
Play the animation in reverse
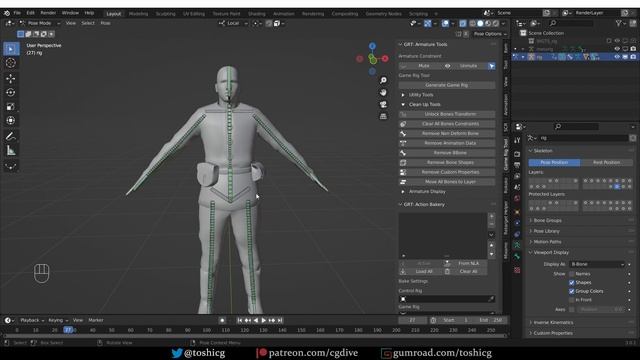[256, 320]
